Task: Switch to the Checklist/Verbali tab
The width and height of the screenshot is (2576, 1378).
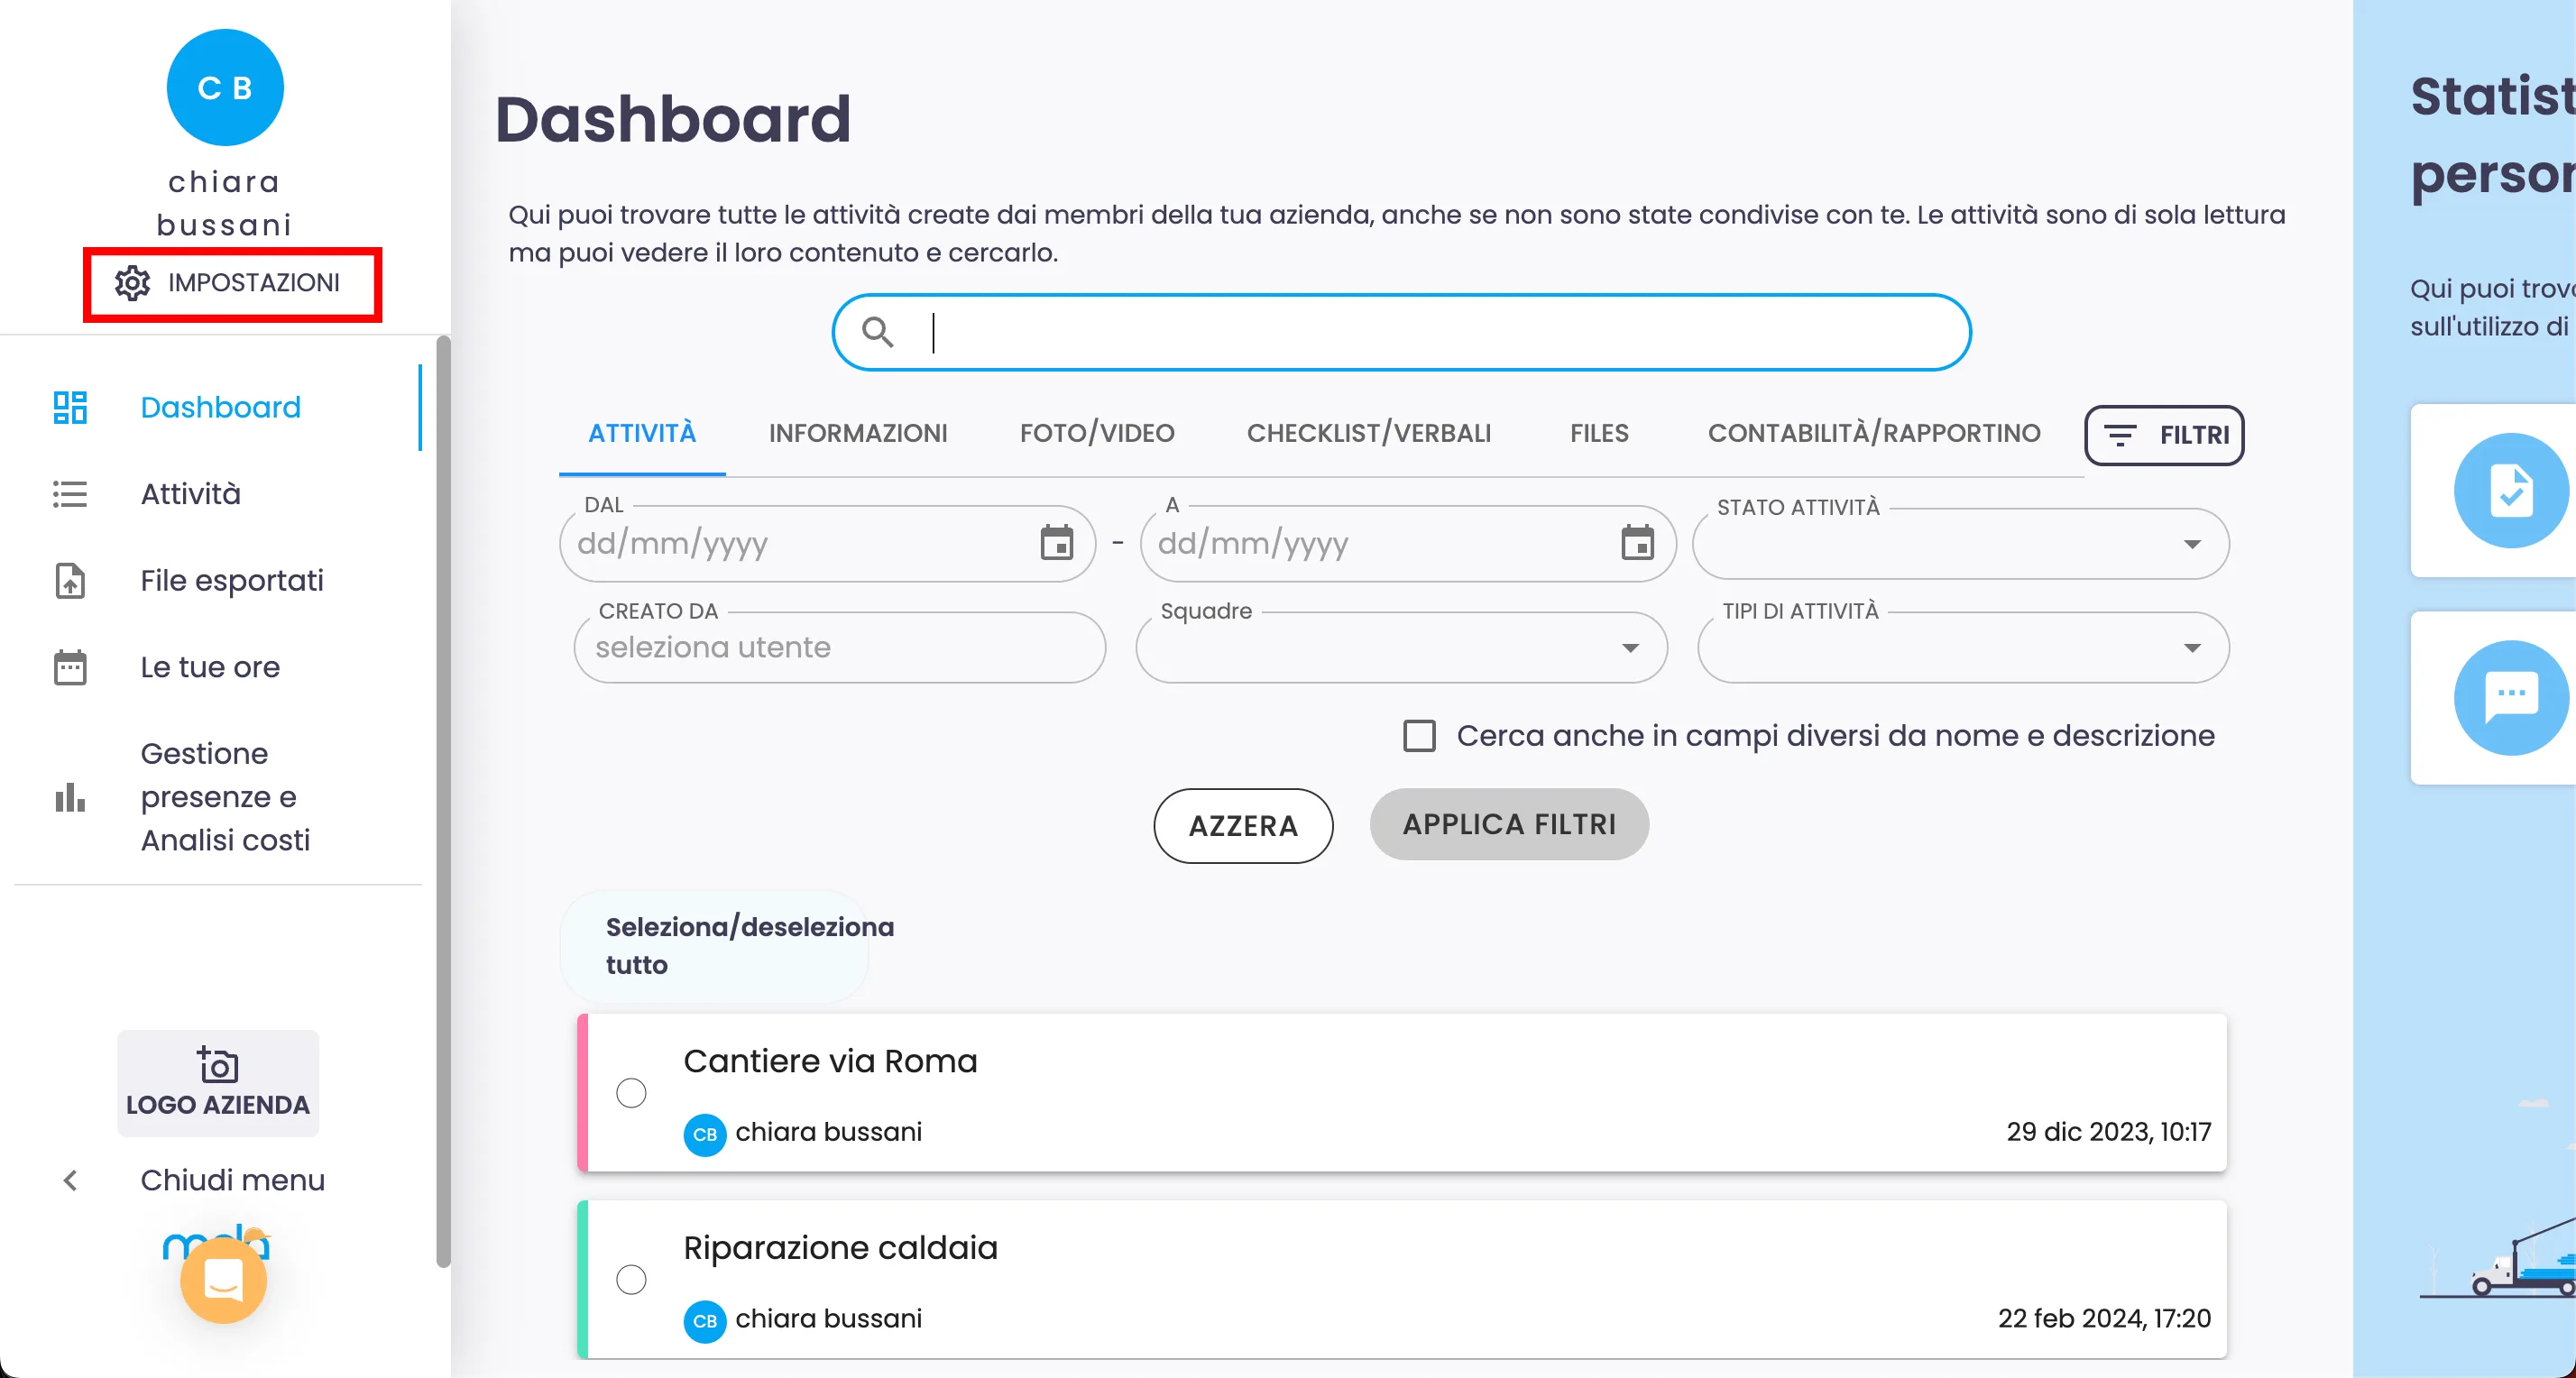Action: pyautogui.click(x=1368, y=433)
